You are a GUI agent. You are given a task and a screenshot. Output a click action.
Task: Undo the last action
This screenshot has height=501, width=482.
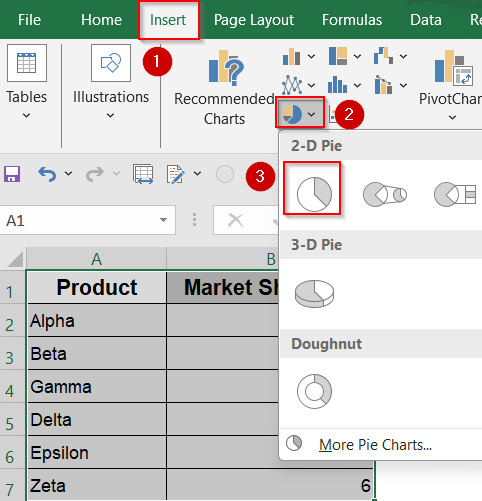[x=47, y=174]
